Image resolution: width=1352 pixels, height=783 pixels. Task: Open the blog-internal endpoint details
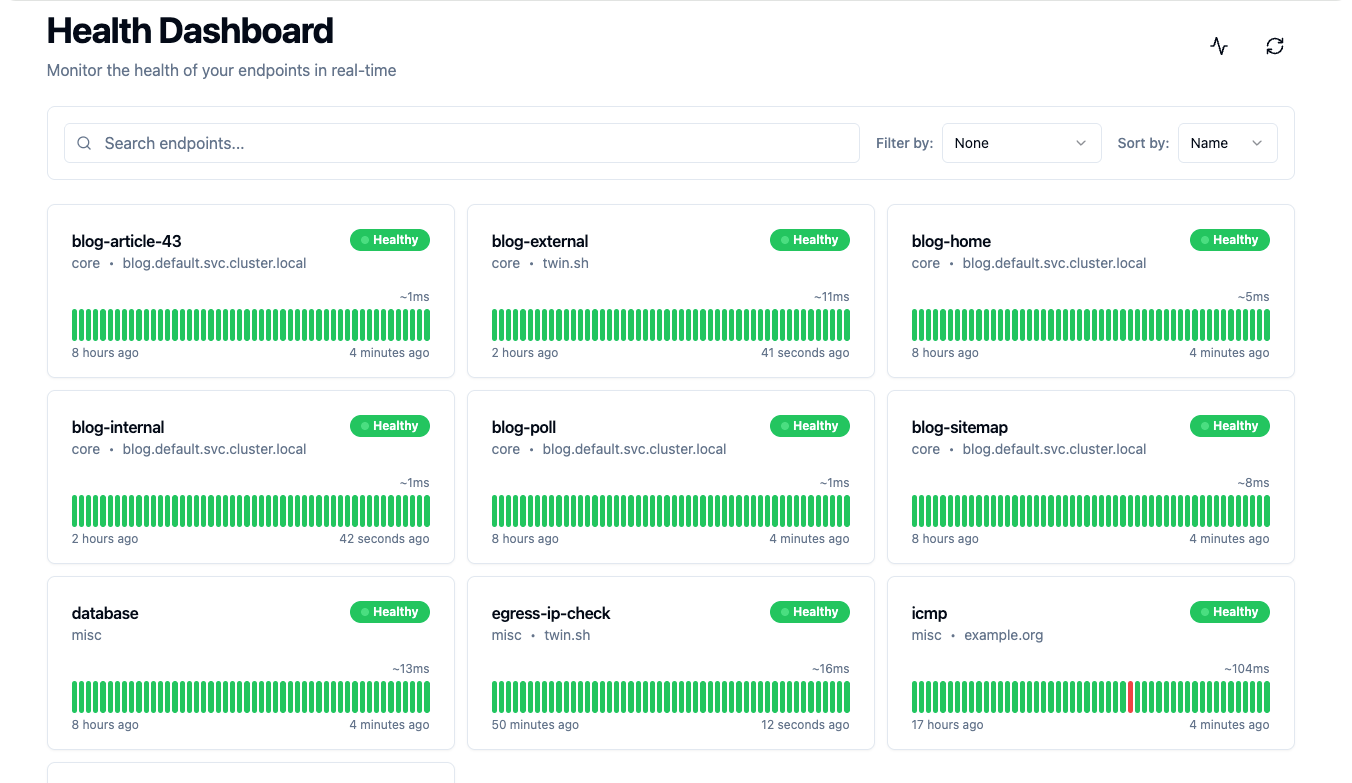pos(118,427)
